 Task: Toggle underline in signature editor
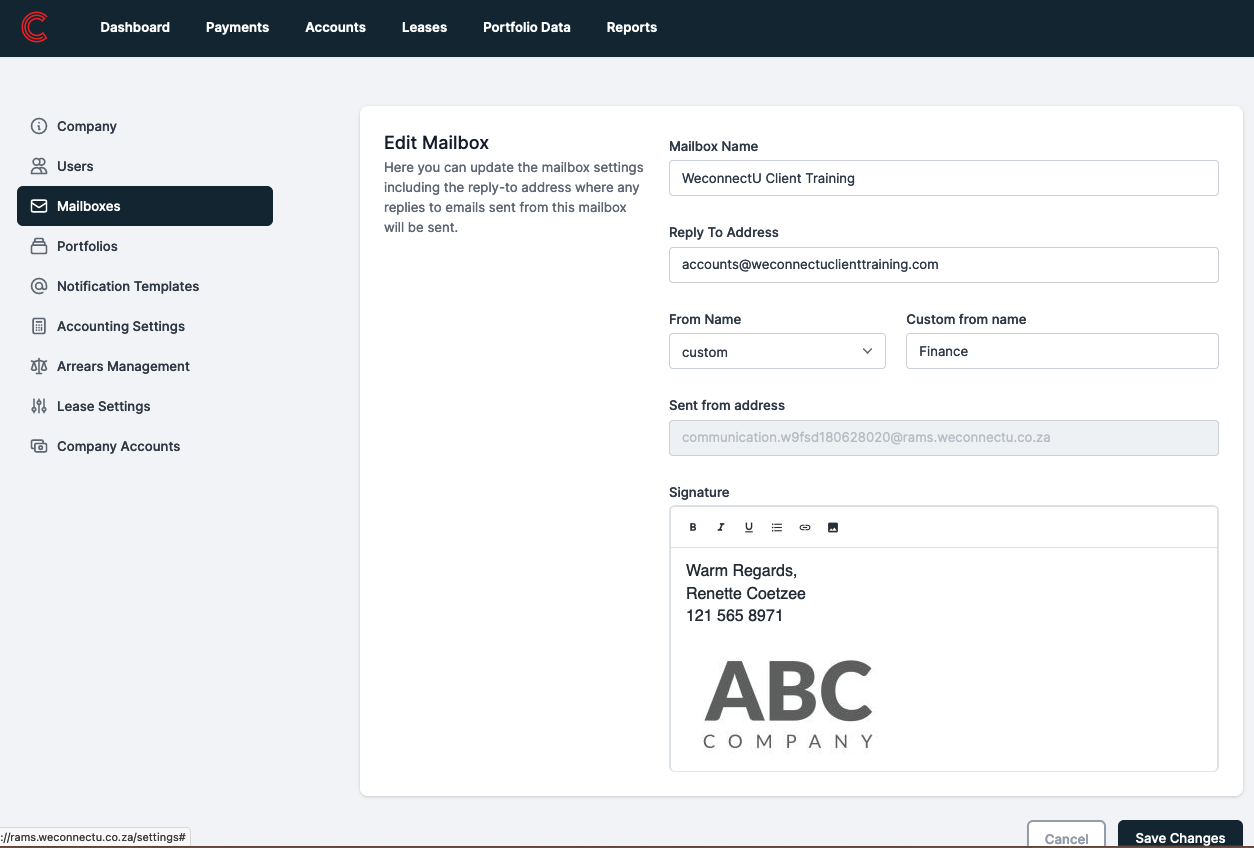(749, 527)
